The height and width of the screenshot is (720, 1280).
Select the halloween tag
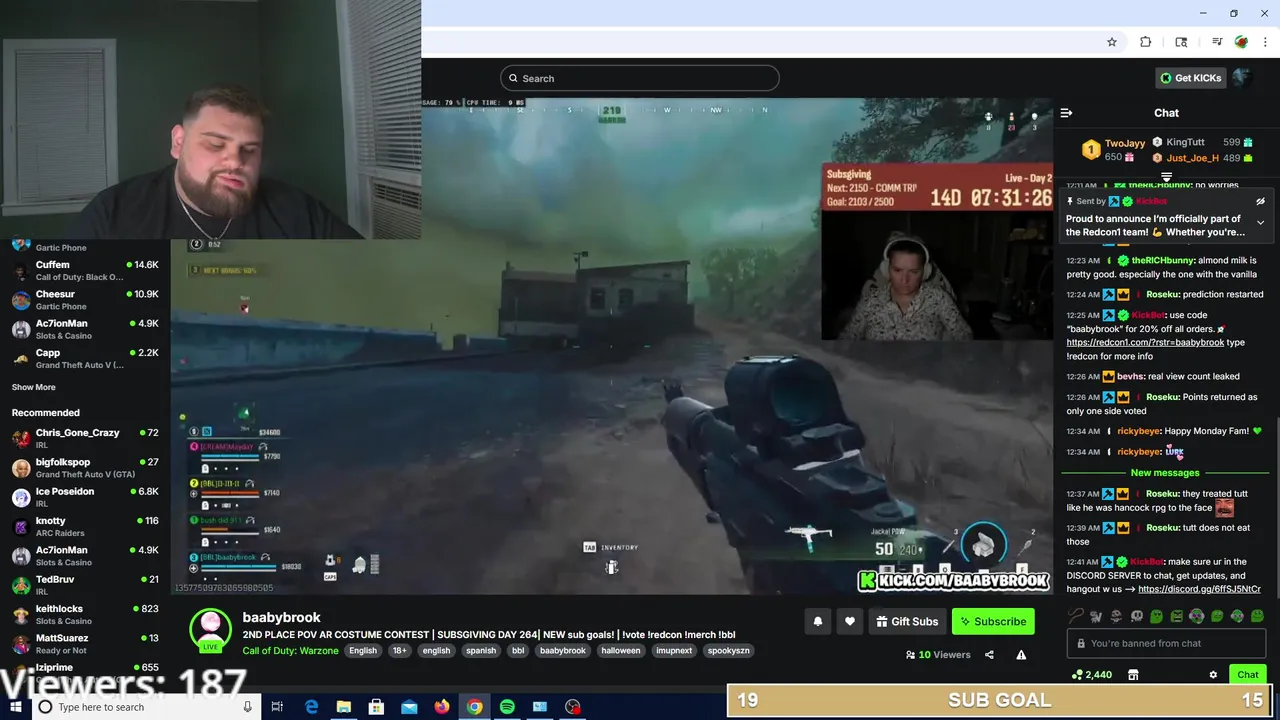point(620,651)
